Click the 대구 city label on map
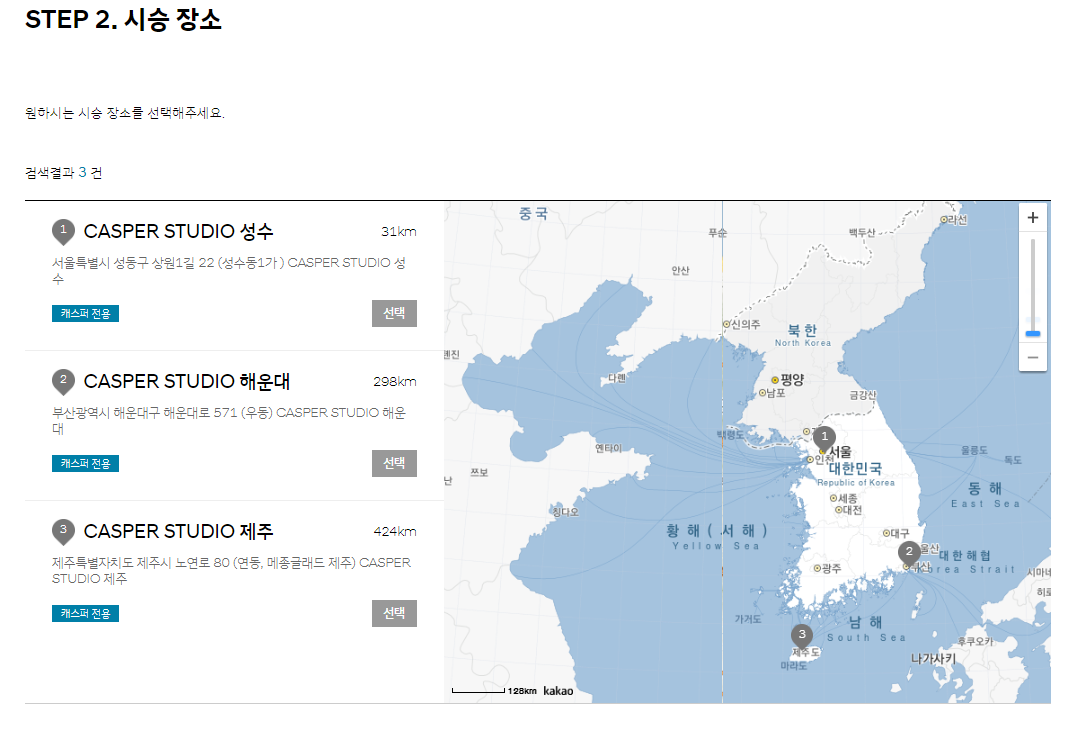 coord(900,533)
